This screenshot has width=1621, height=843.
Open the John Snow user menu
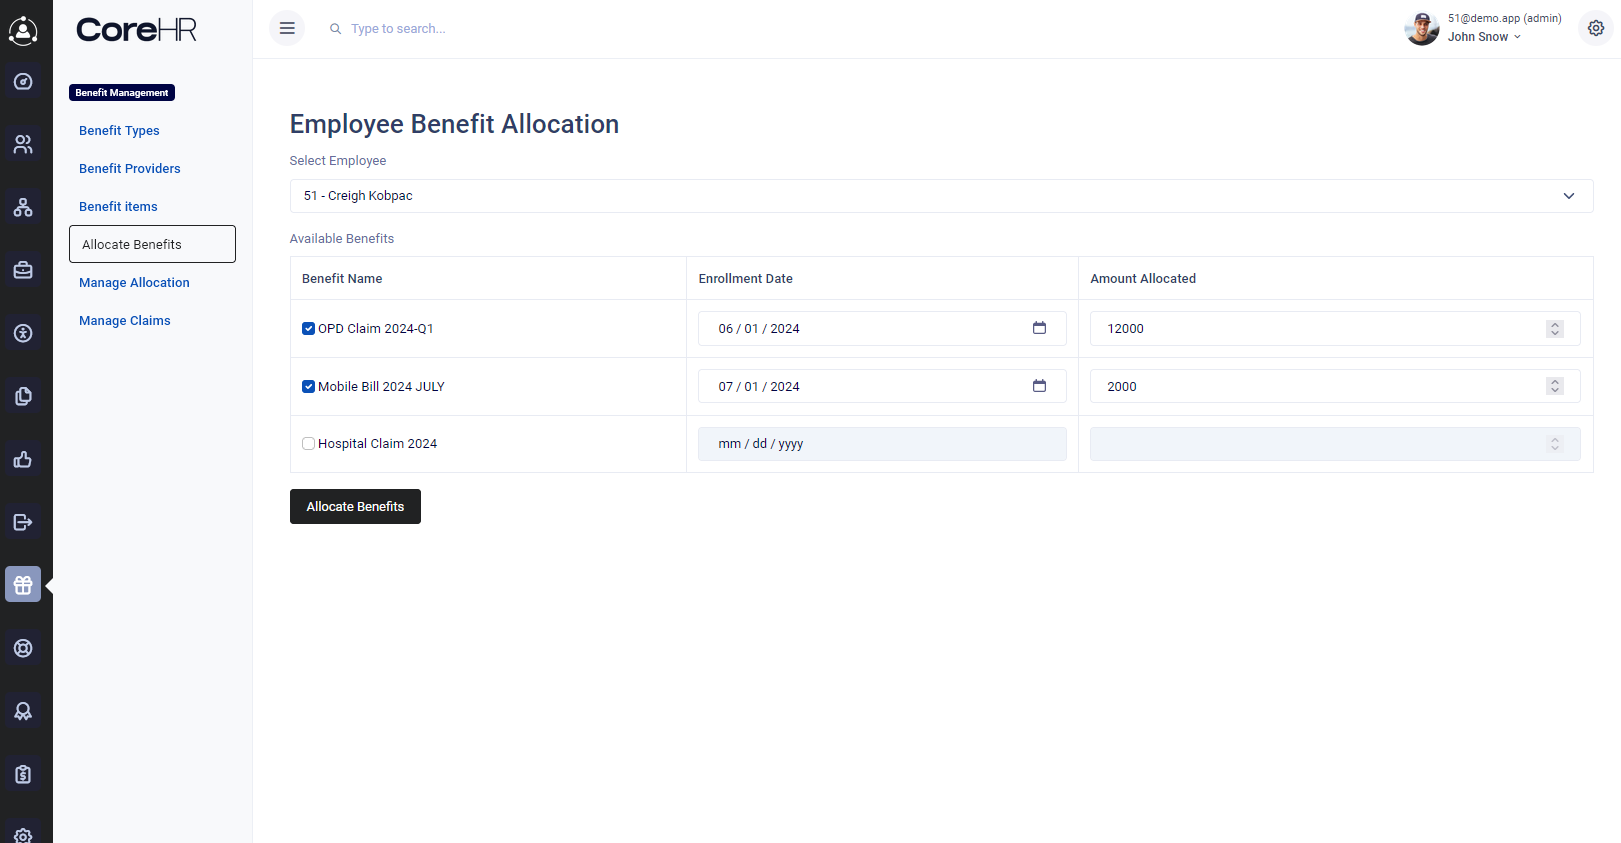[x=1484, y=37]
